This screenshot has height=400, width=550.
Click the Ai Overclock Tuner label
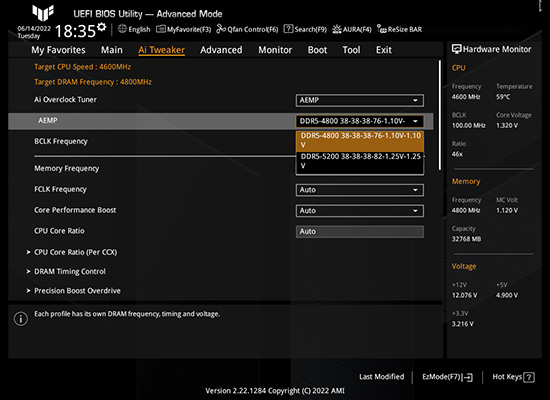point(65,100)
